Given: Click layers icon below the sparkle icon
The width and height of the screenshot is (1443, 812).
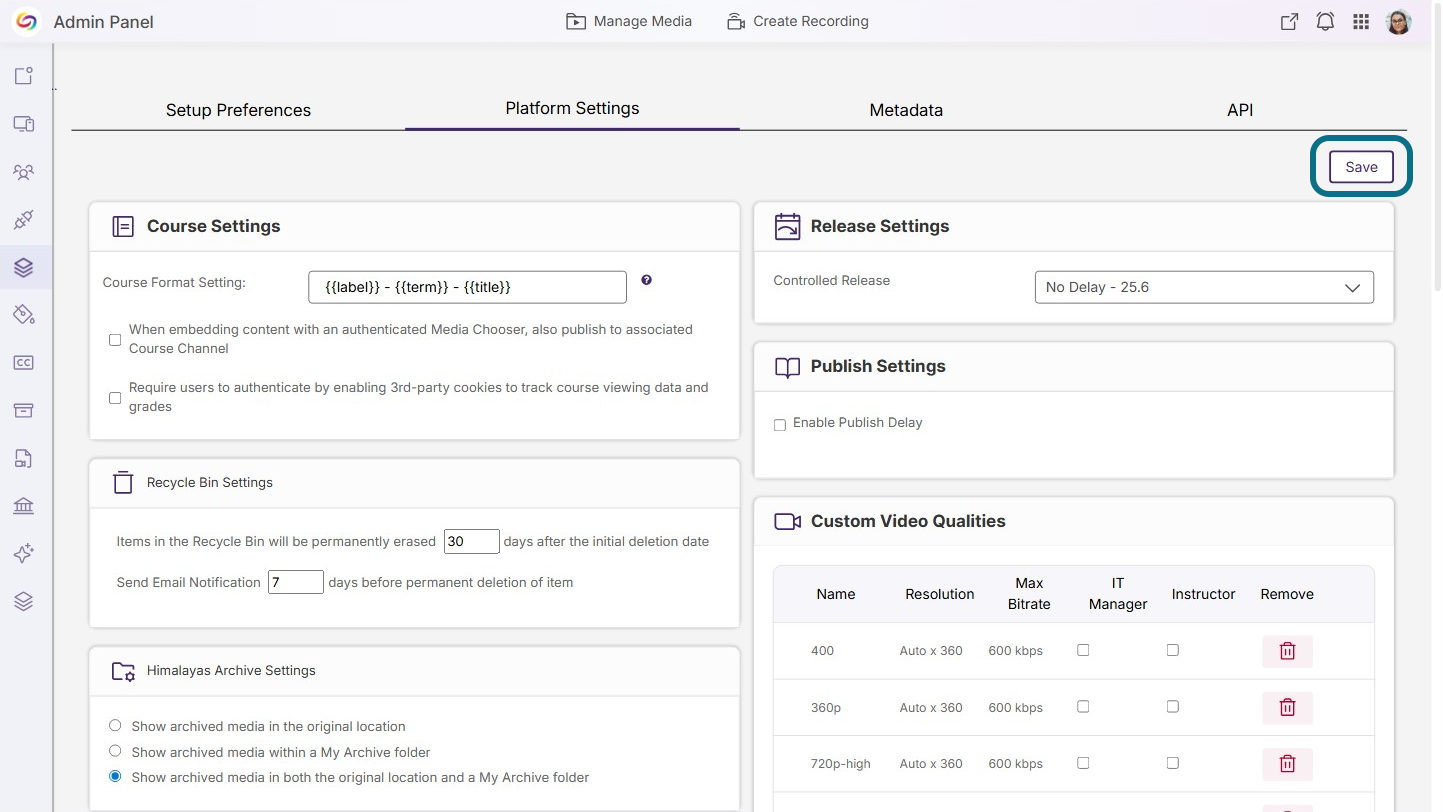Looking at the screenshot, I should click(x=24, y=601).
